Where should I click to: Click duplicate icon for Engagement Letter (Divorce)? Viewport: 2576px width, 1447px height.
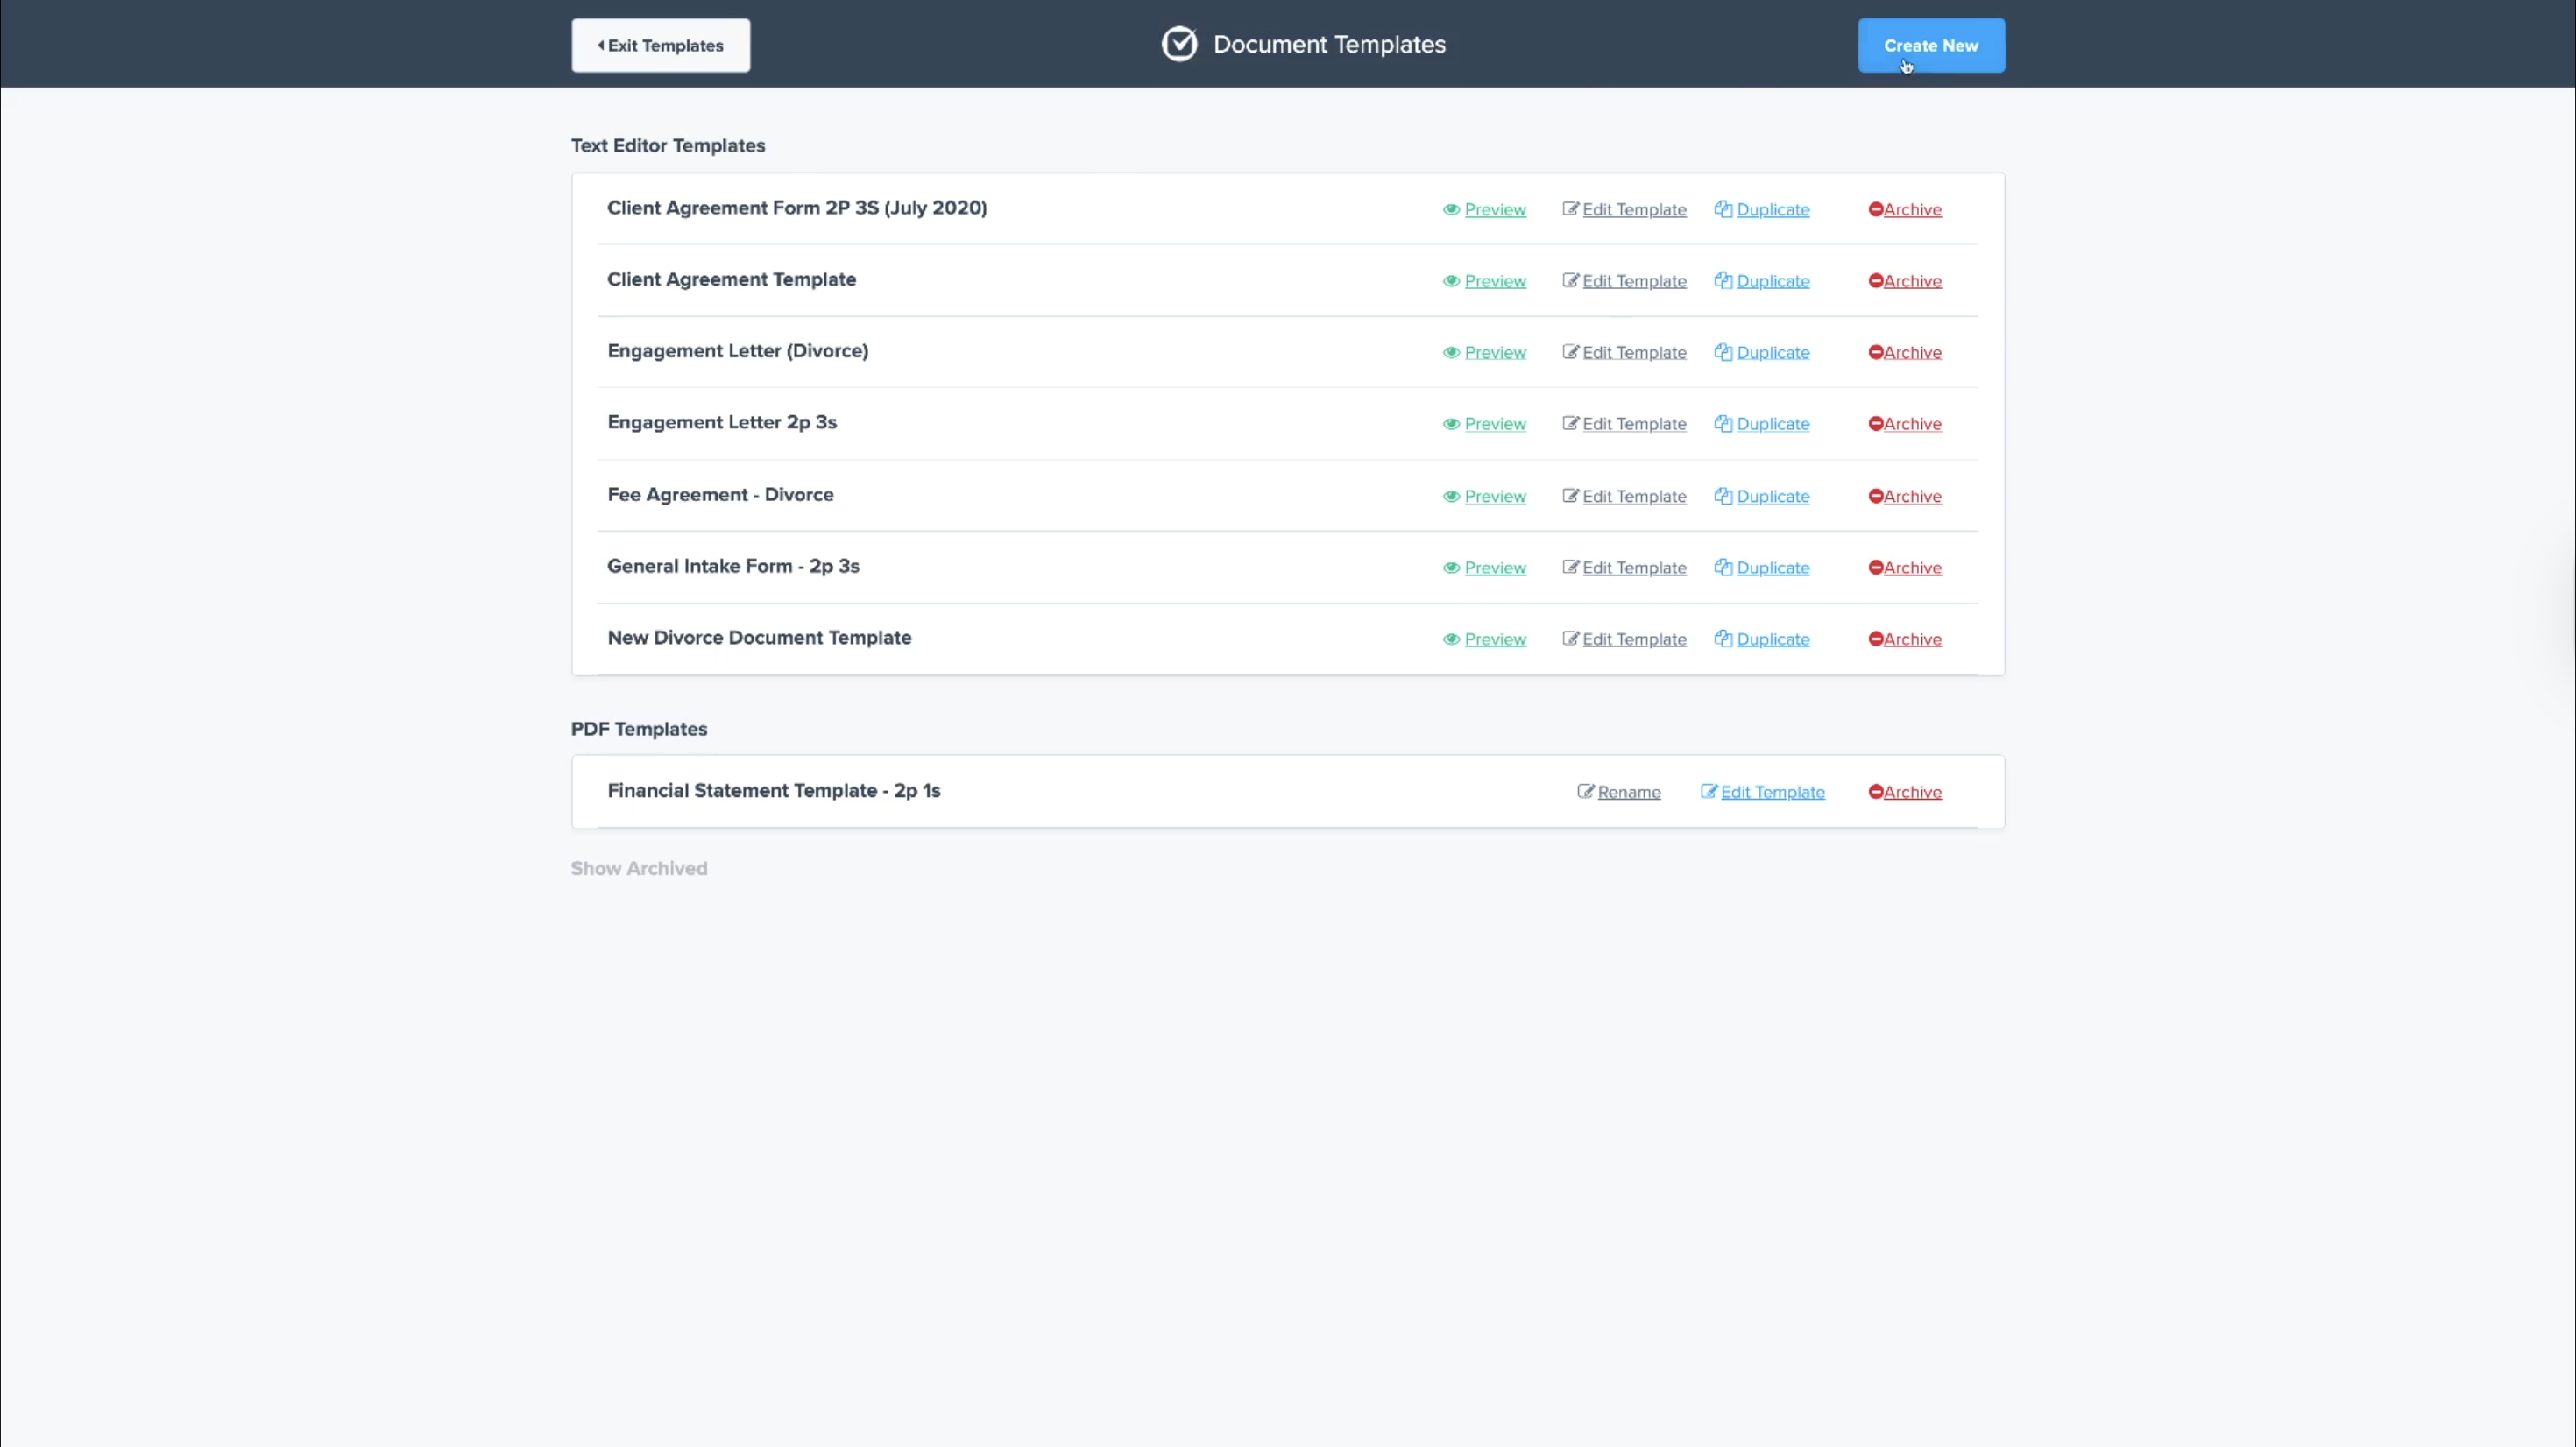click(1723, 352)
